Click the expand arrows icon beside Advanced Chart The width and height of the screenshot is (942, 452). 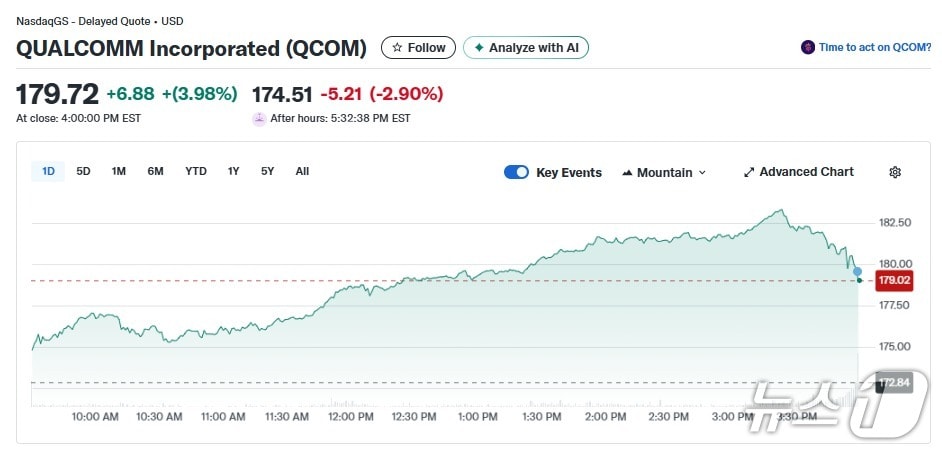pyautogui.click(x=749, y=172)
